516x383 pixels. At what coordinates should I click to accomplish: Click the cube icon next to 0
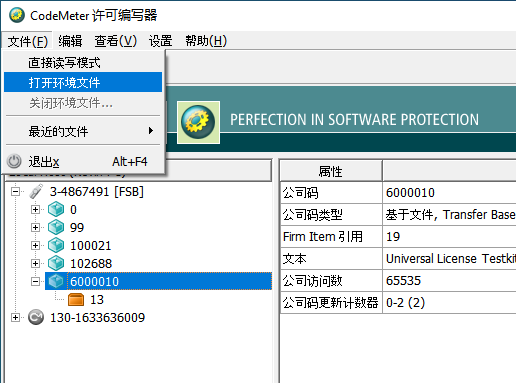[56, 210]
